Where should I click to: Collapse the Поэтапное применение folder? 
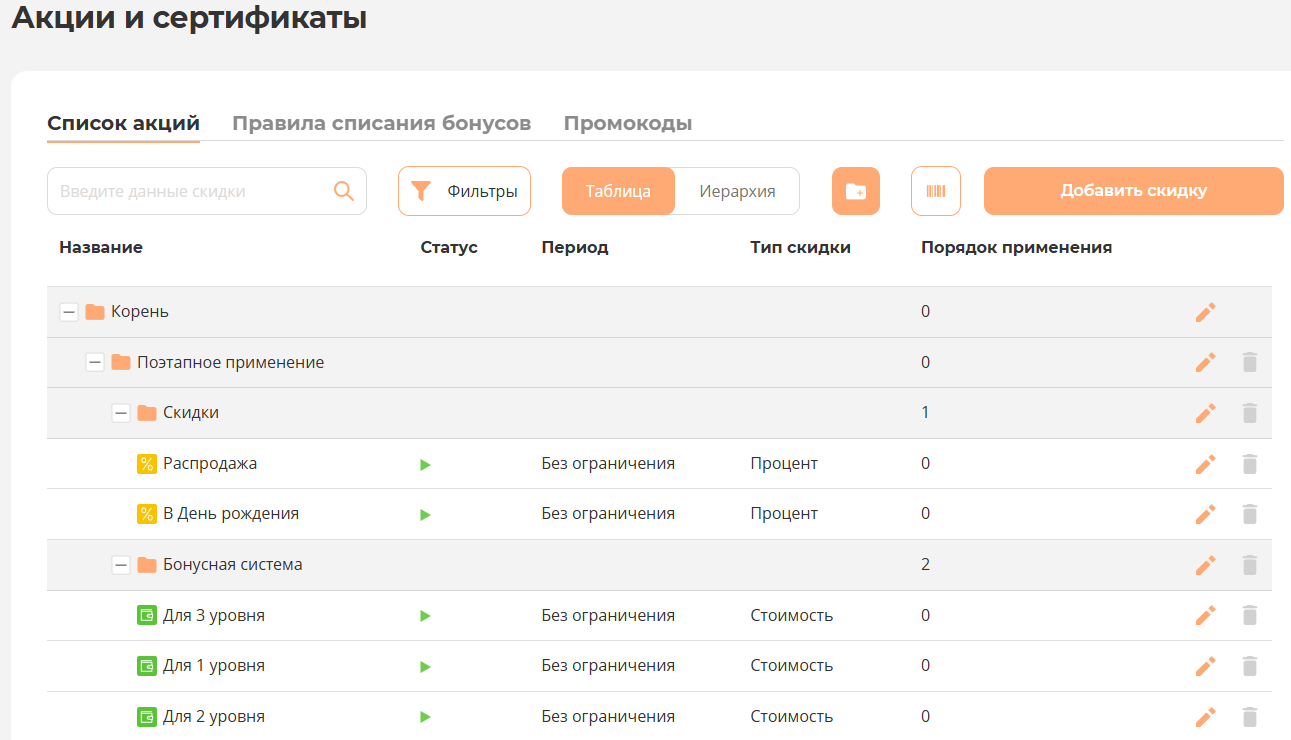pos(95,362)
